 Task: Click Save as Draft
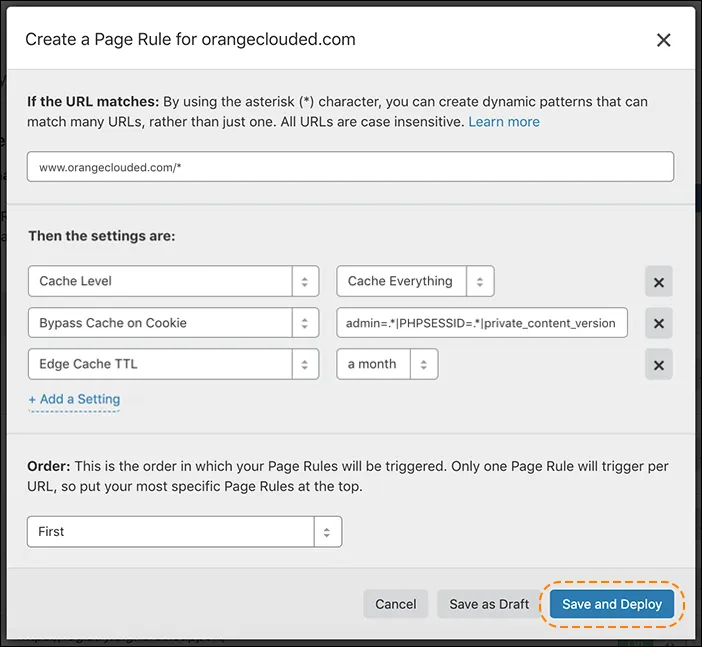[x=489, y=604]
